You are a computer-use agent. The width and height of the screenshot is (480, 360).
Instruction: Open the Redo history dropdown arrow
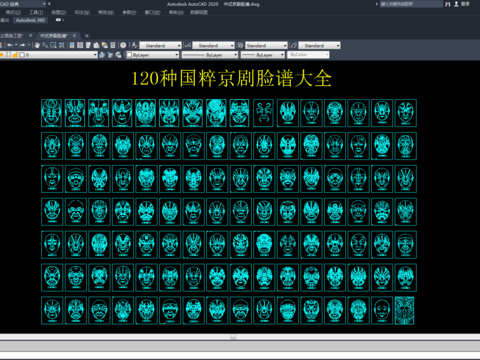29,45
